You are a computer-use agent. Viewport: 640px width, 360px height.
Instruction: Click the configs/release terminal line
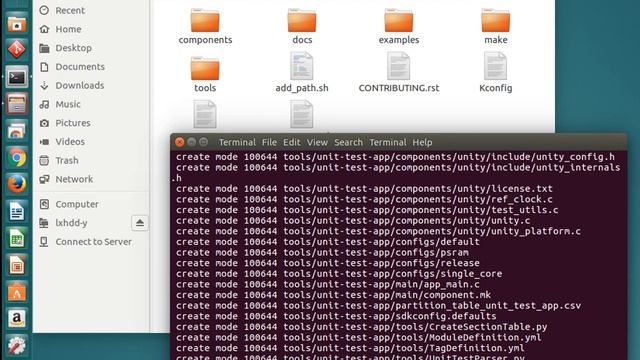point(328,263)
